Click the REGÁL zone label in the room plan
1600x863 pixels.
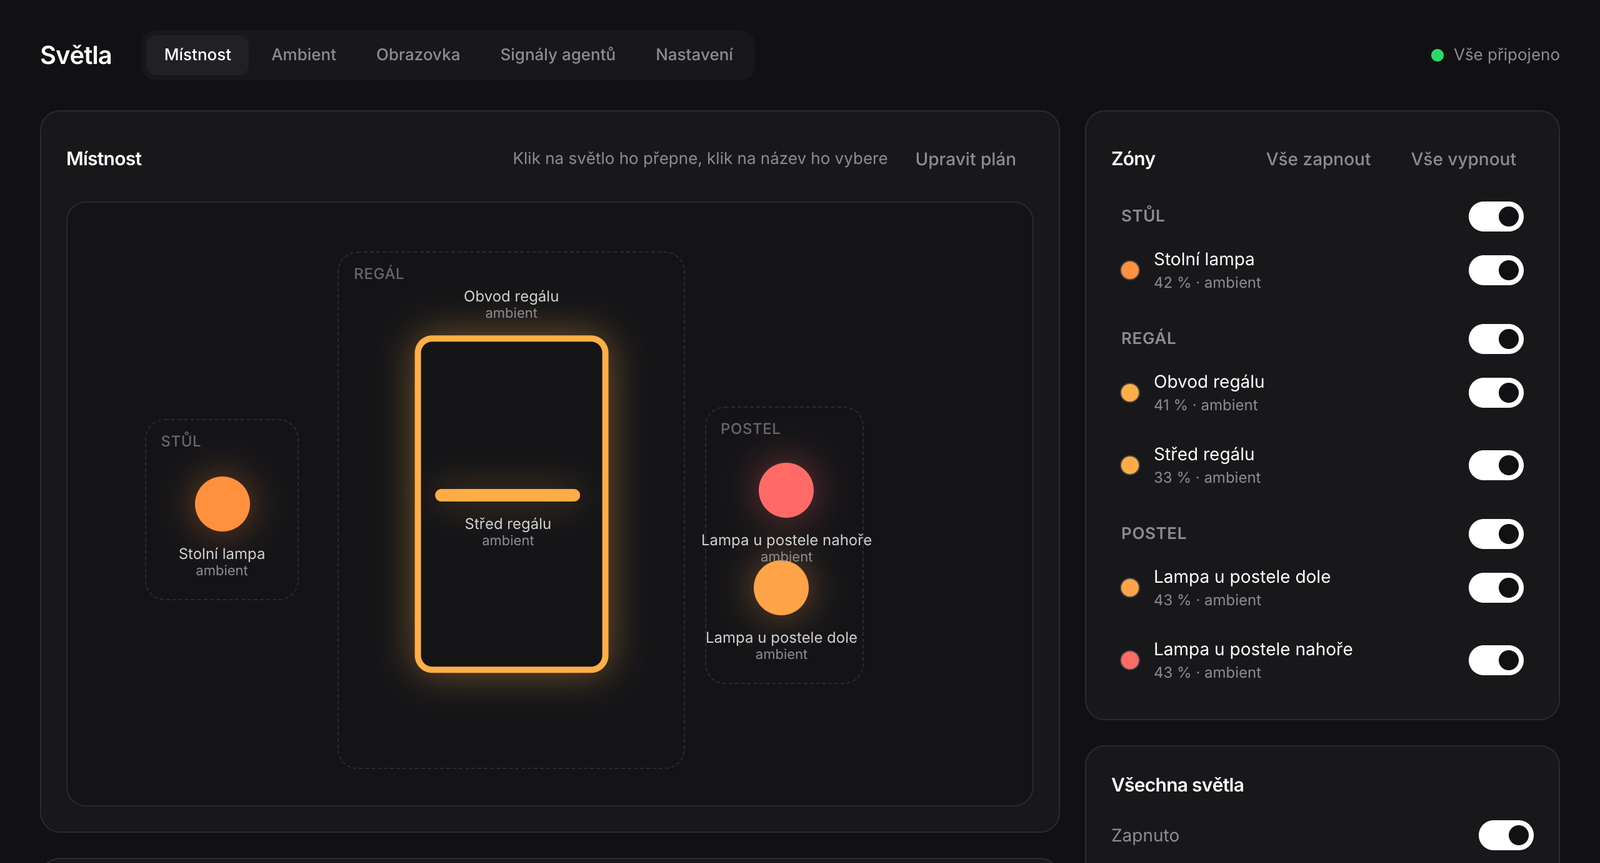point(379,274)
